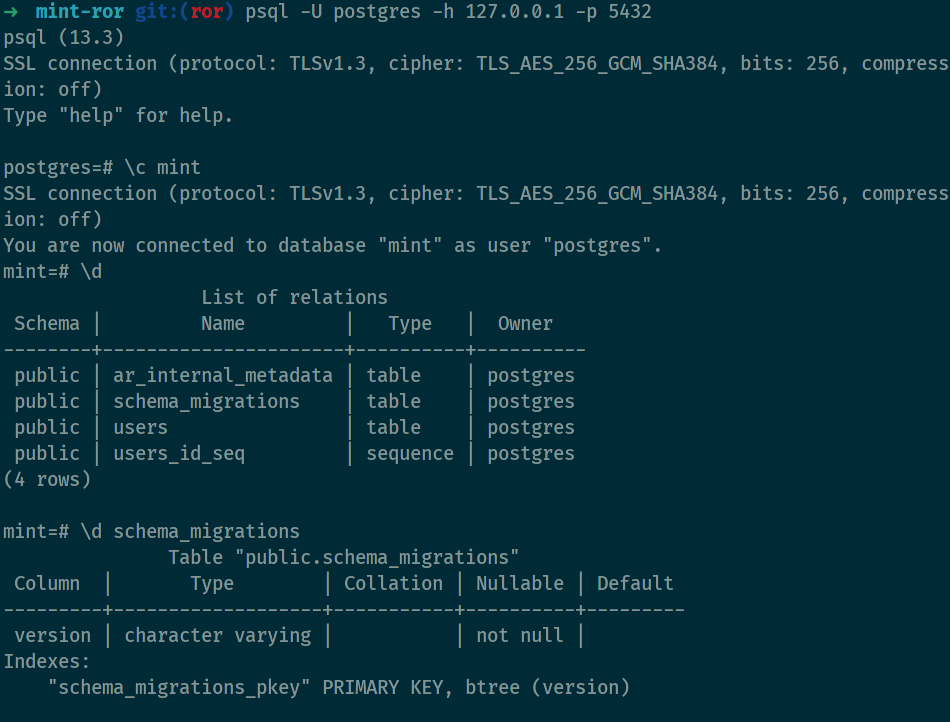
Task: Click the psql (13.3) version line
Action: [58, 38]
